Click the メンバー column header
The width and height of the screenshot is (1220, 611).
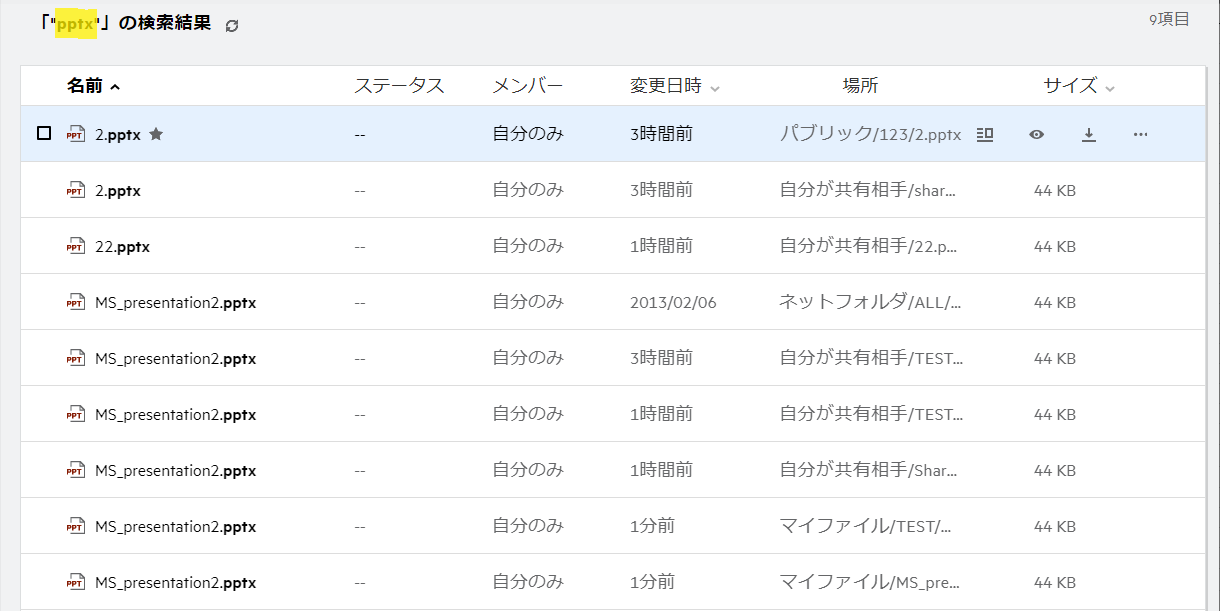tap(527, 86)
